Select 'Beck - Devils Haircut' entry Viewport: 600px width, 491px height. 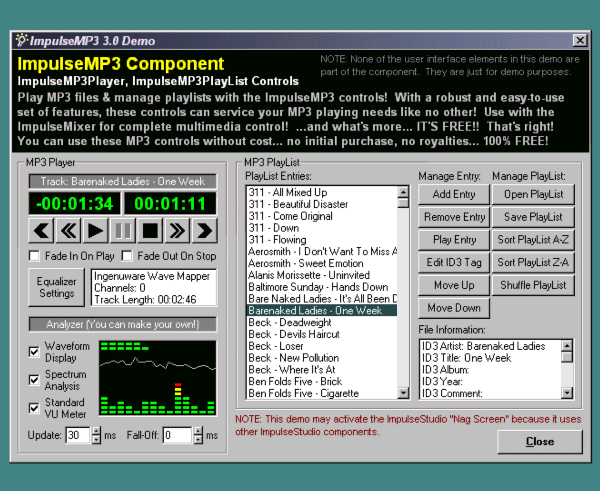[x=321, y=334]
